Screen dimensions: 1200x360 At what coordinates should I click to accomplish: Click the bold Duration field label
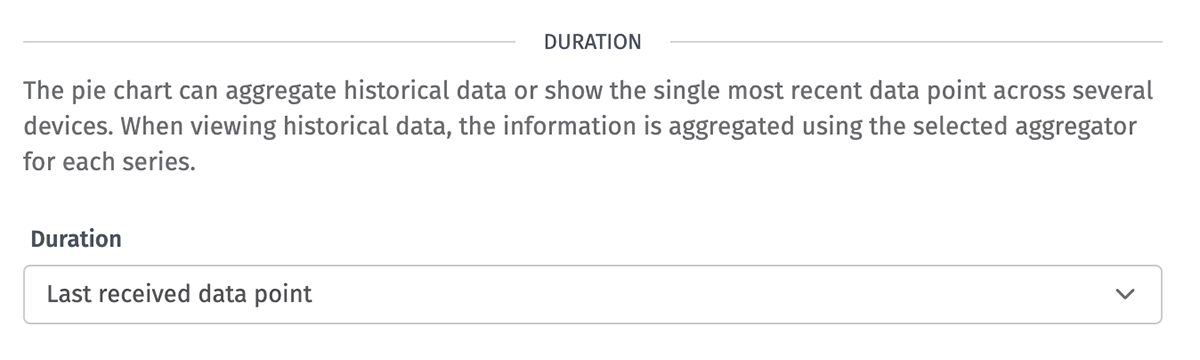(x=77, y=239)
